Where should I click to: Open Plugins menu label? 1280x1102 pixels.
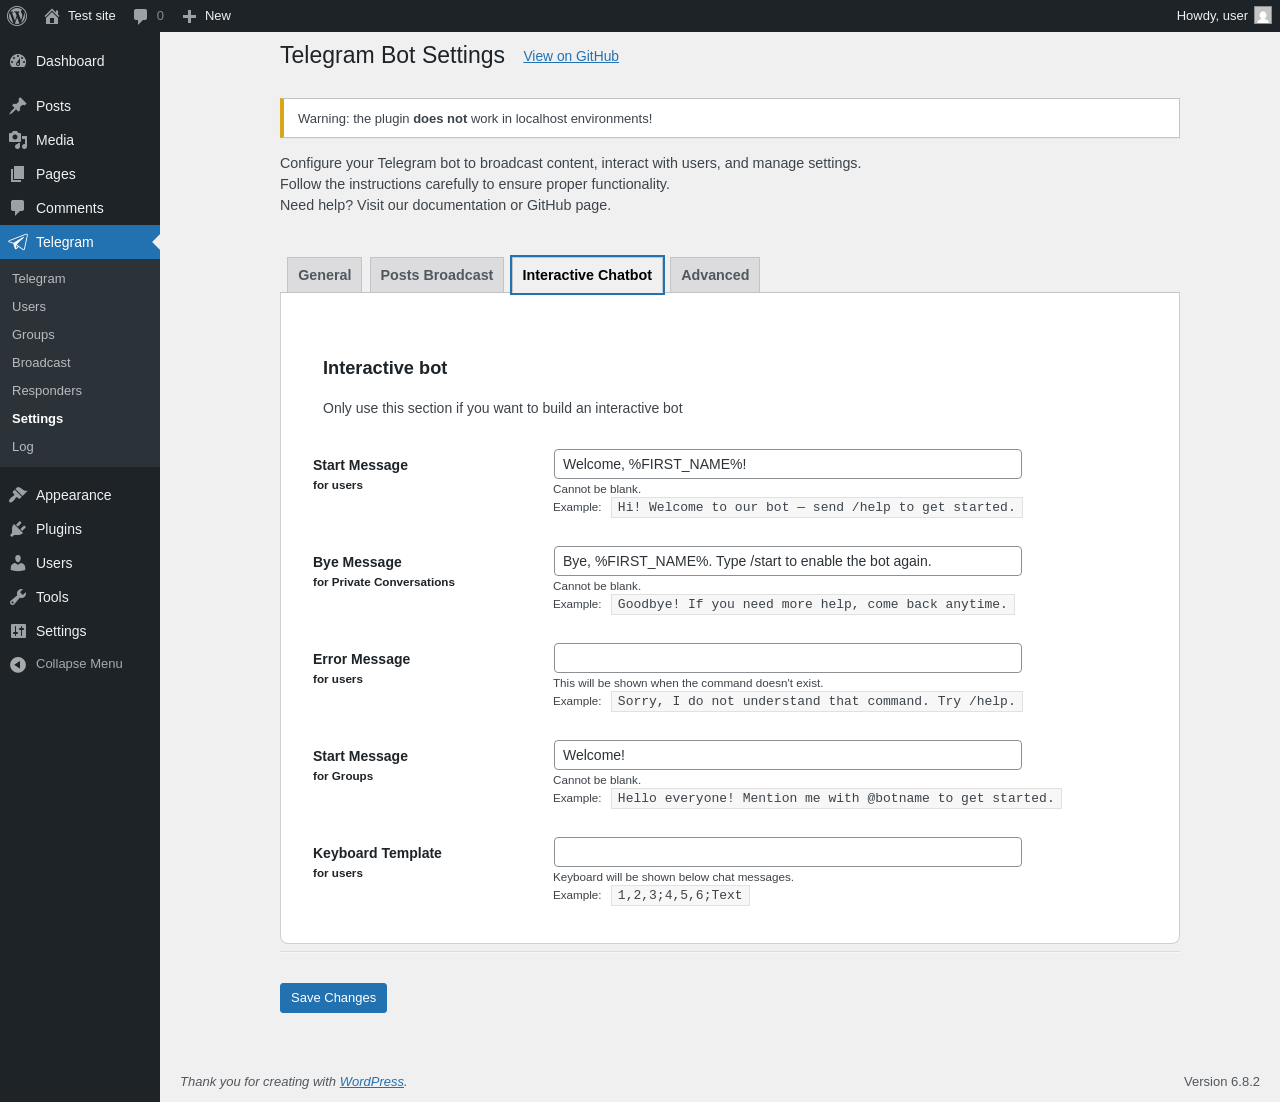coord(59,529)
